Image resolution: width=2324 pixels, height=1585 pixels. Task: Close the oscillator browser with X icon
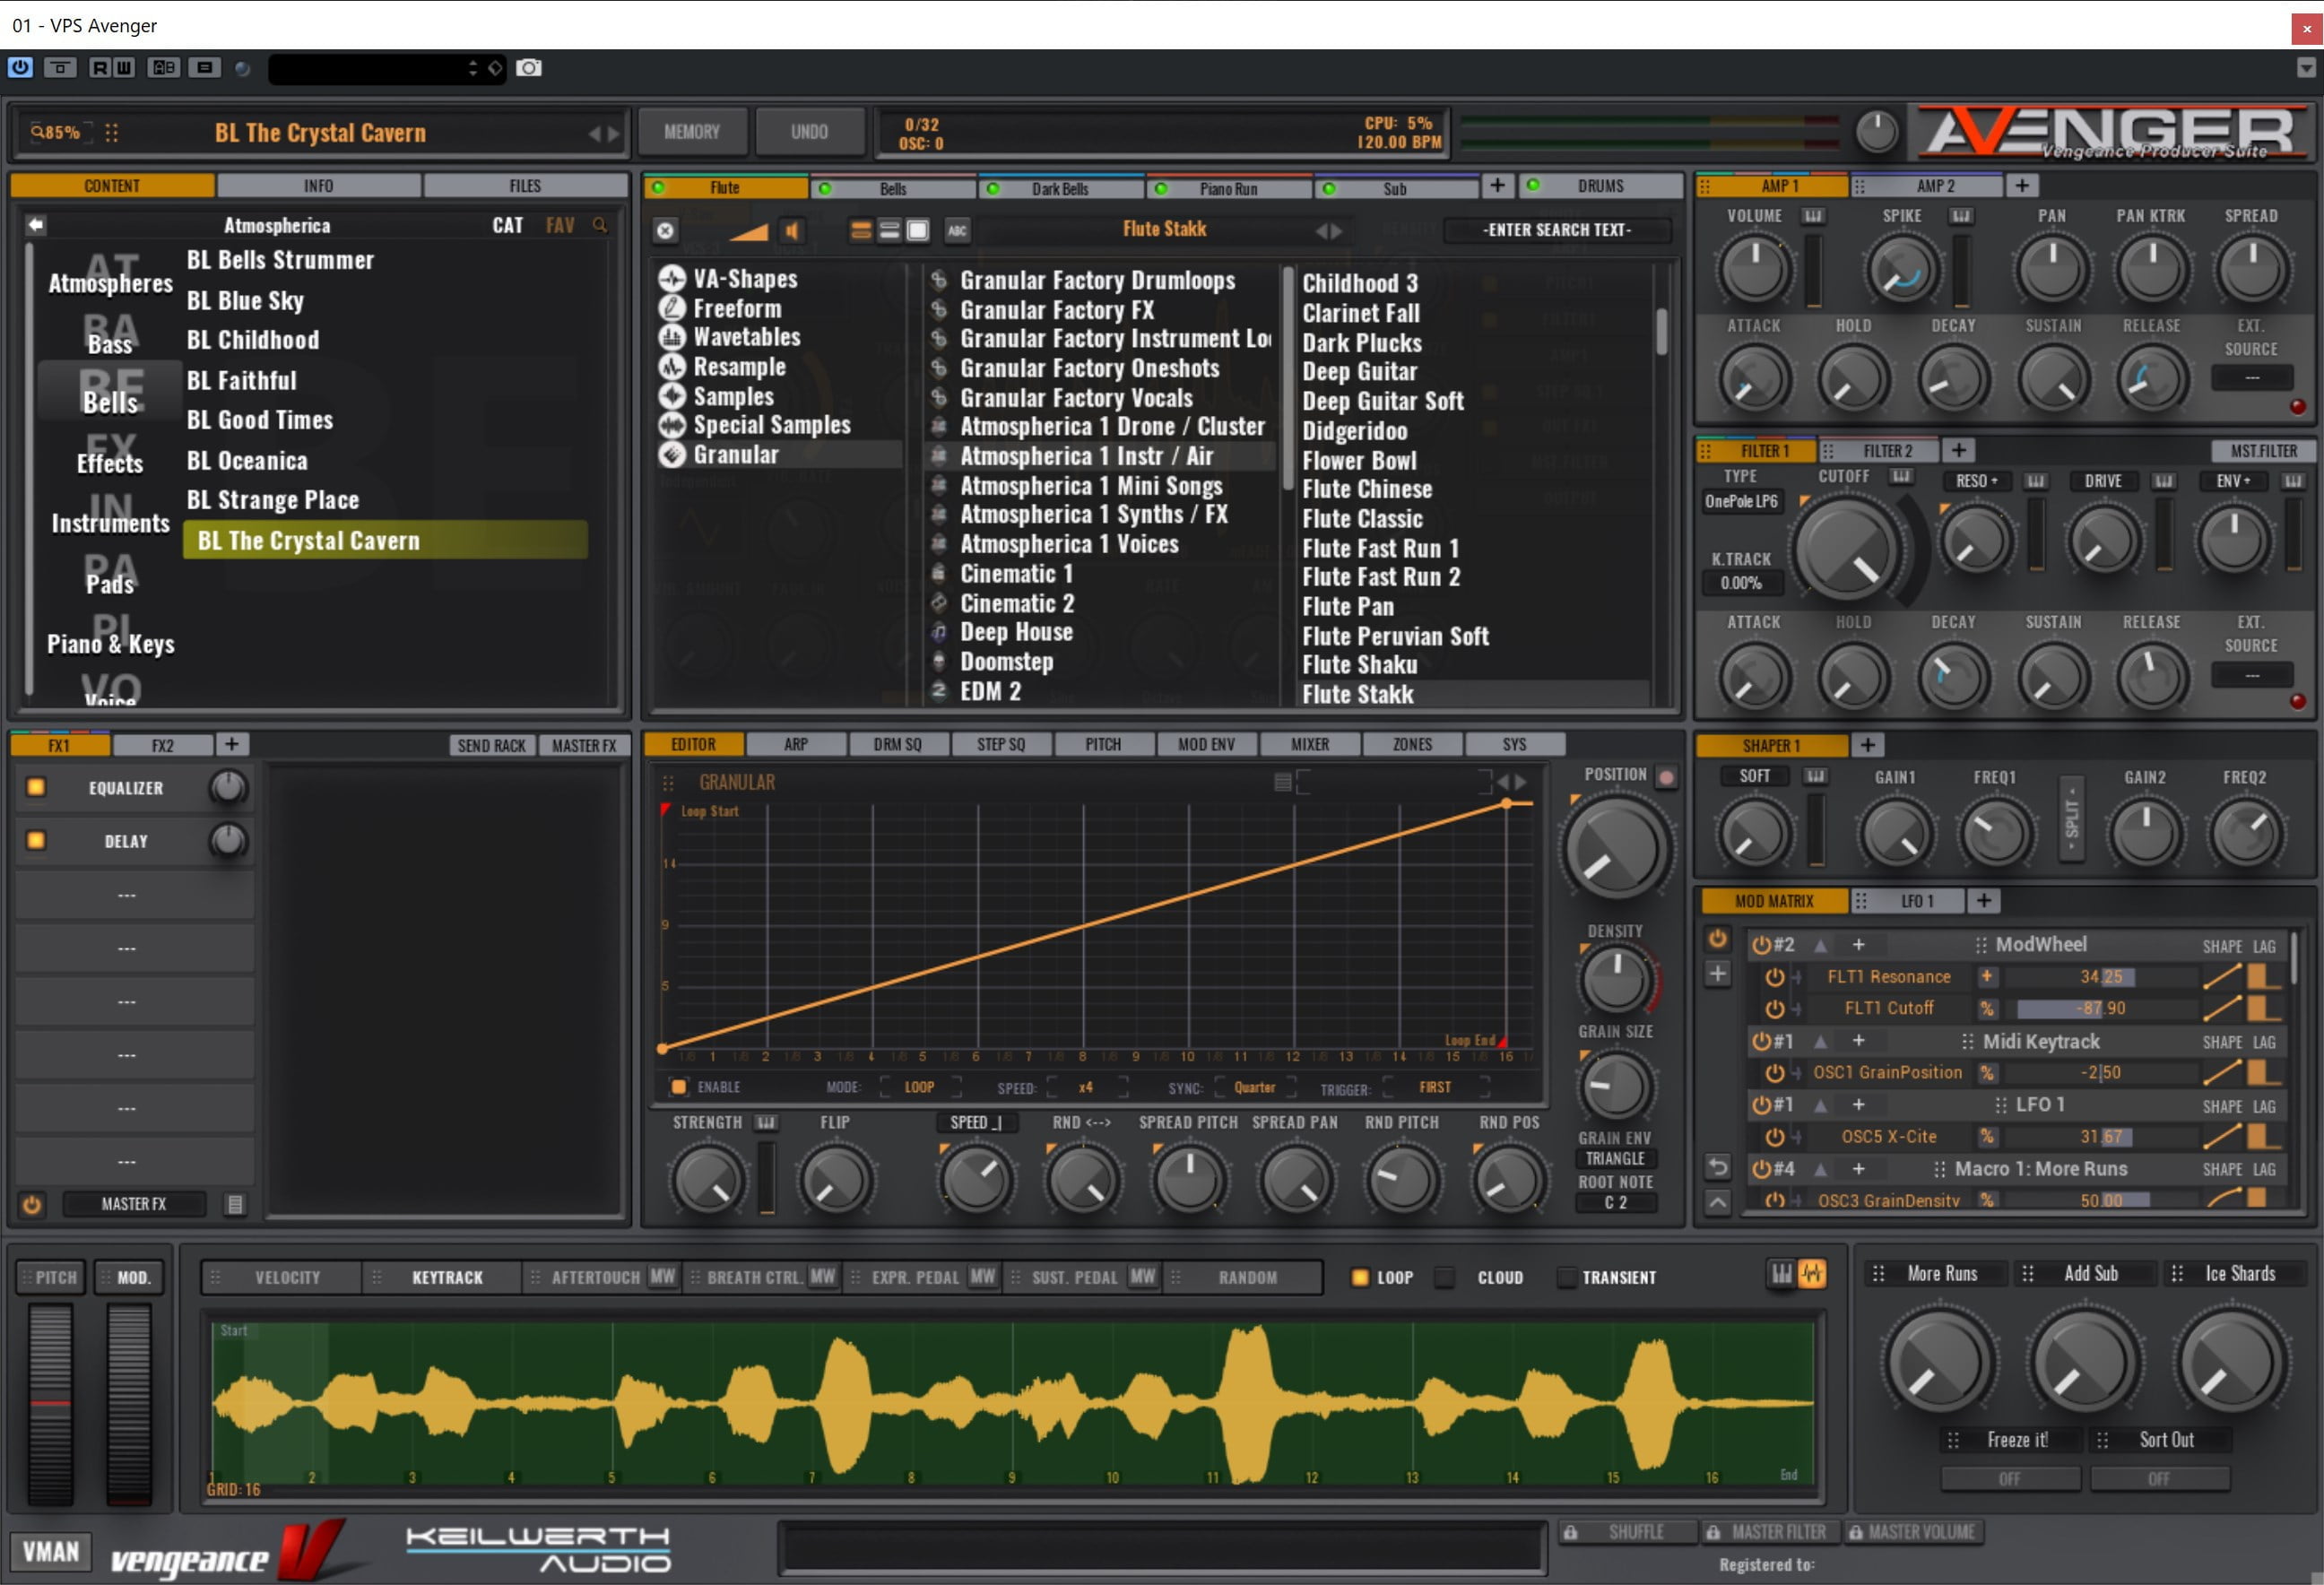[665, 231]
